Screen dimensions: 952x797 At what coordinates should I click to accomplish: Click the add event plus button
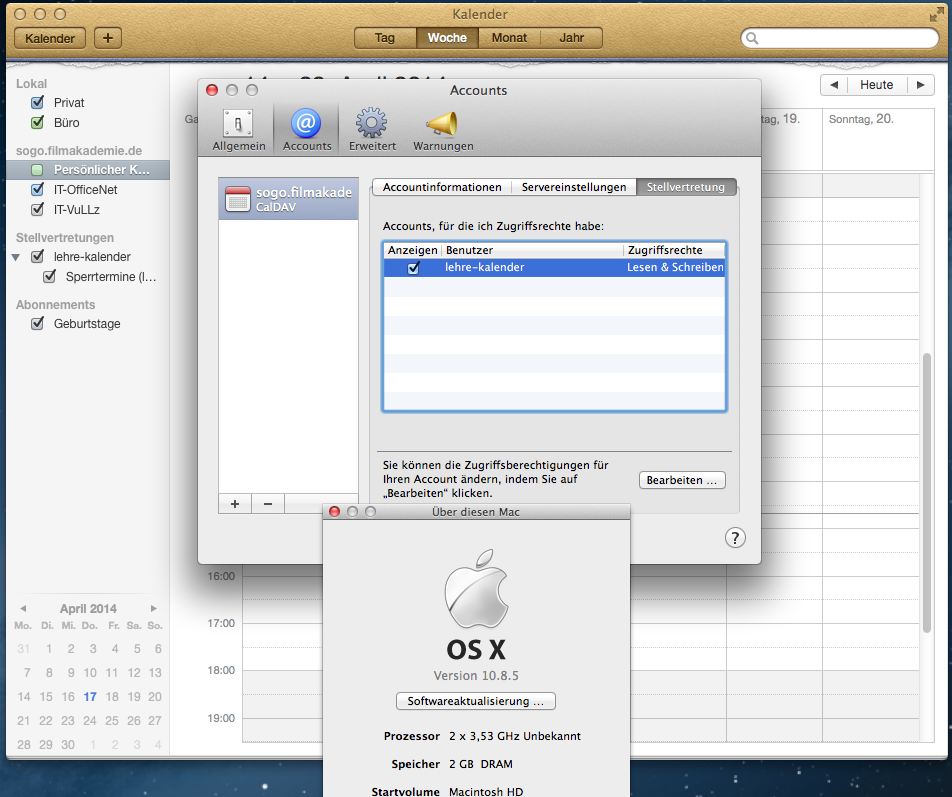click(x=107, y=38)
